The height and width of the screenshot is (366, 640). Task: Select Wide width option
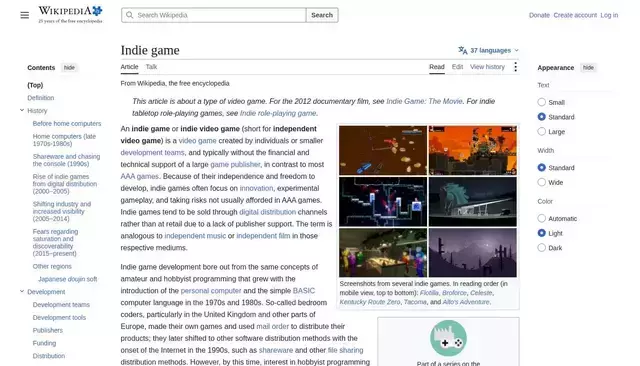pos(541,182)
